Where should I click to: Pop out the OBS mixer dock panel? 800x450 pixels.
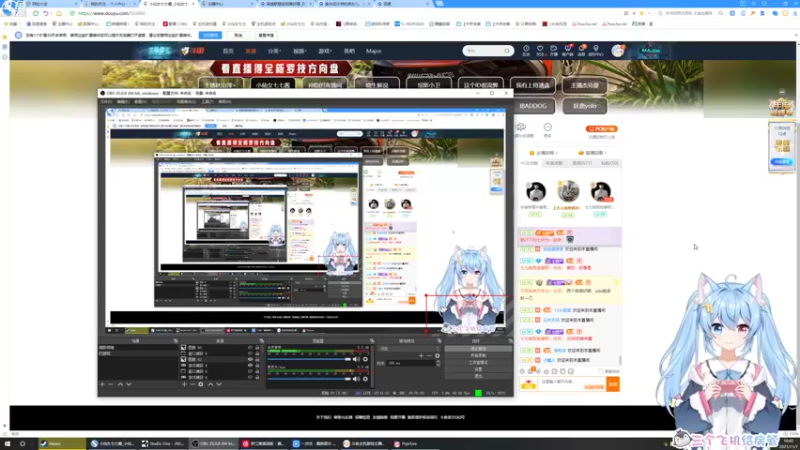372,341
